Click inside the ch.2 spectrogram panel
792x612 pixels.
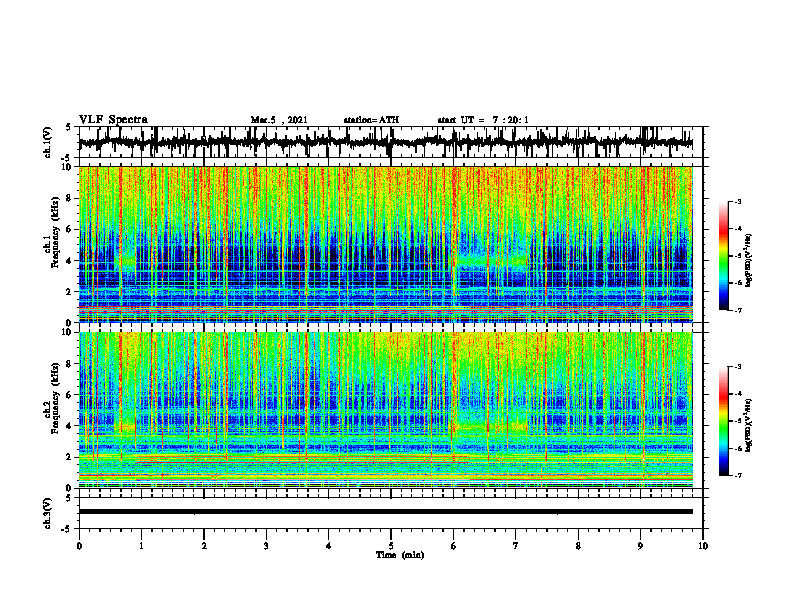coord(385,410)
